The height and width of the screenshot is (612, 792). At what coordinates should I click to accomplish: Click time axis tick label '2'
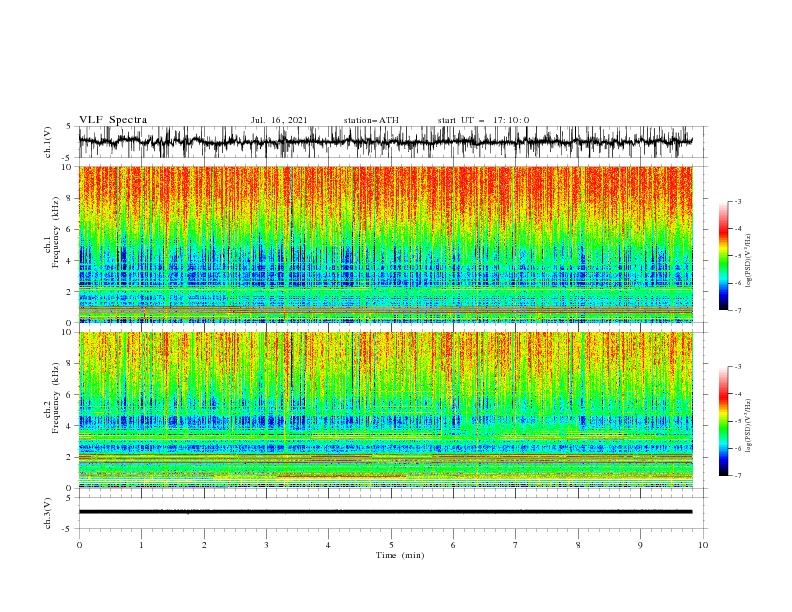click(204, 545)
